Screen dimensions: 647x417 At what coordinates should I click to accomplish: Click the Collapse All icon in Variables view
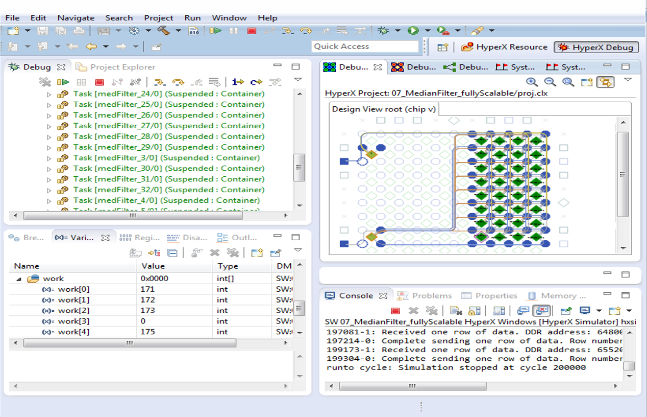pyautogui.click(x=172, y=253)
